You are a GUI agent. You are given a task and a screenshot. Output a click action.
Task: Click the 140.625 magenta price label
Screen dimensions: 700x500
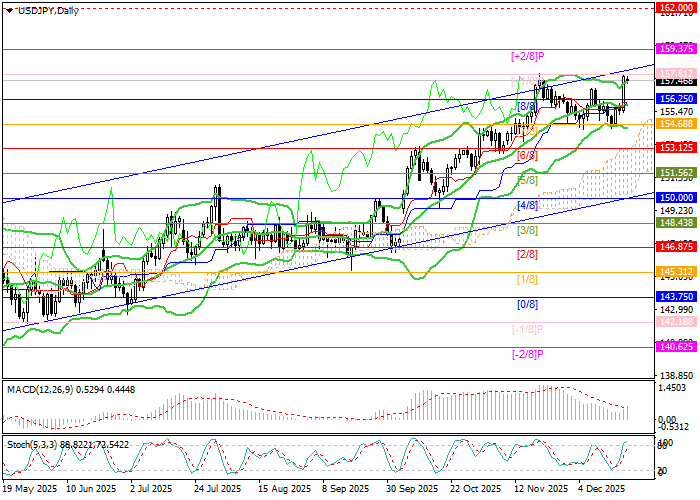coord(676,346)
